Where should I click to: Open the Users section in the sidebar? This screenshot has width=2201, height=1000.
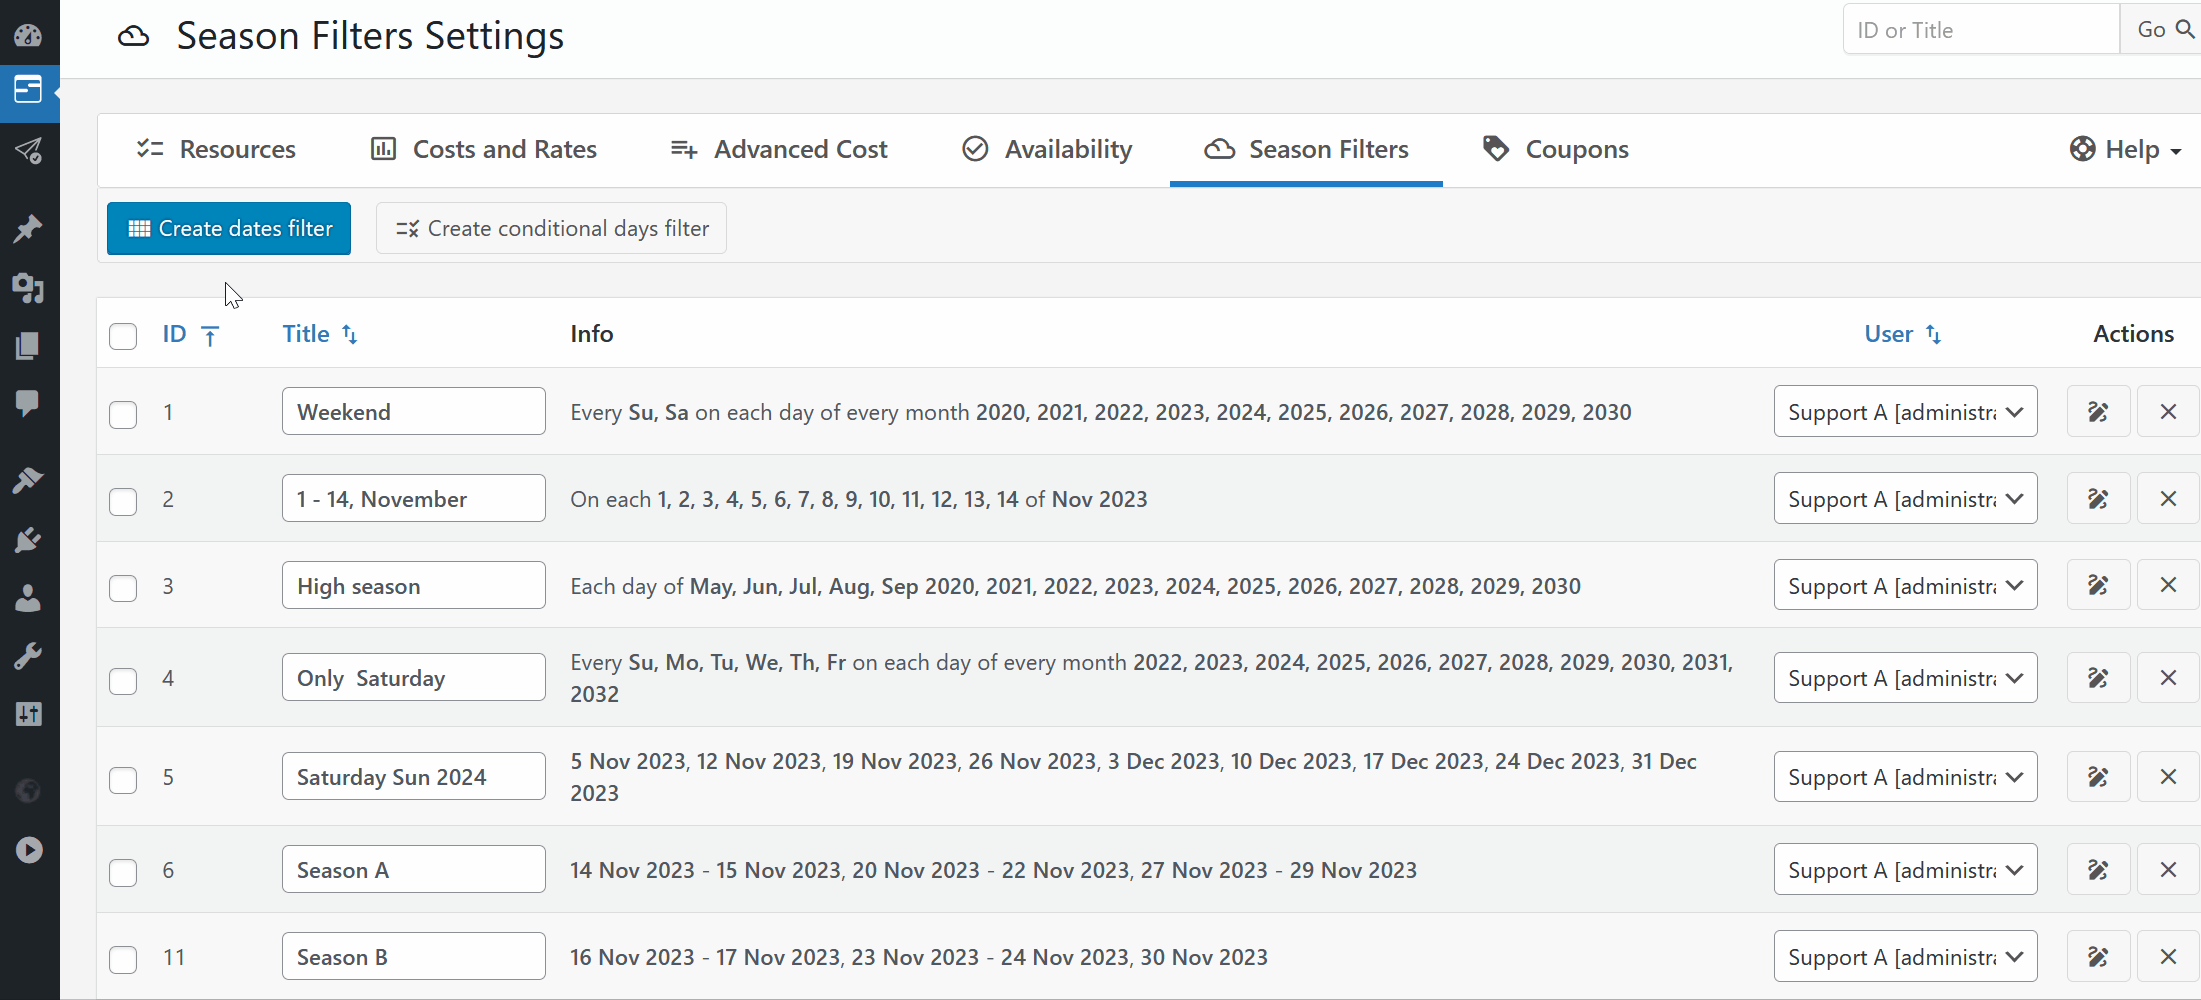[28, 598]
